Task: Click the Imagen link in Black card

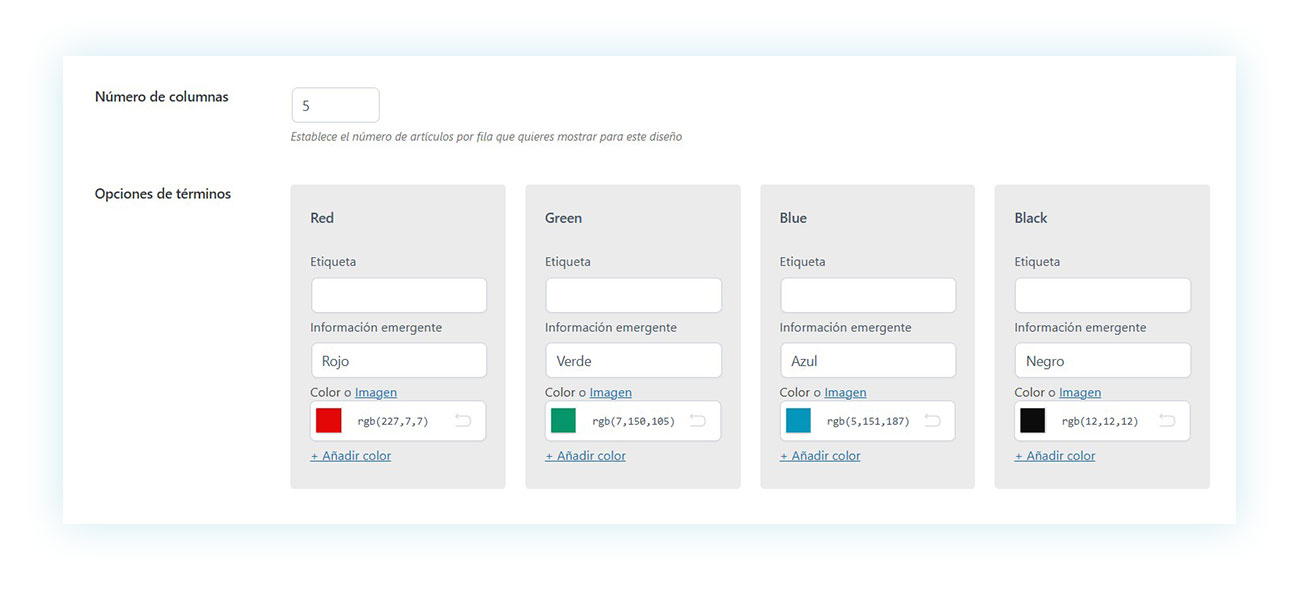Action: (x=1080, y=393)
